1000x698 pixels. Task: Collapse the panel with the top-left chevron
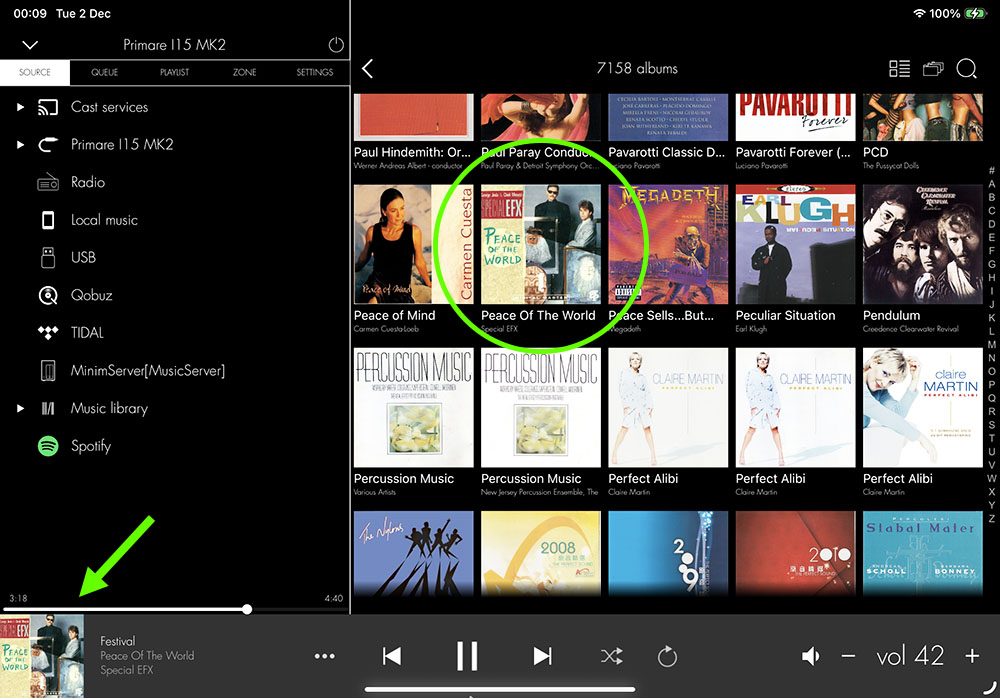[30, 45]
